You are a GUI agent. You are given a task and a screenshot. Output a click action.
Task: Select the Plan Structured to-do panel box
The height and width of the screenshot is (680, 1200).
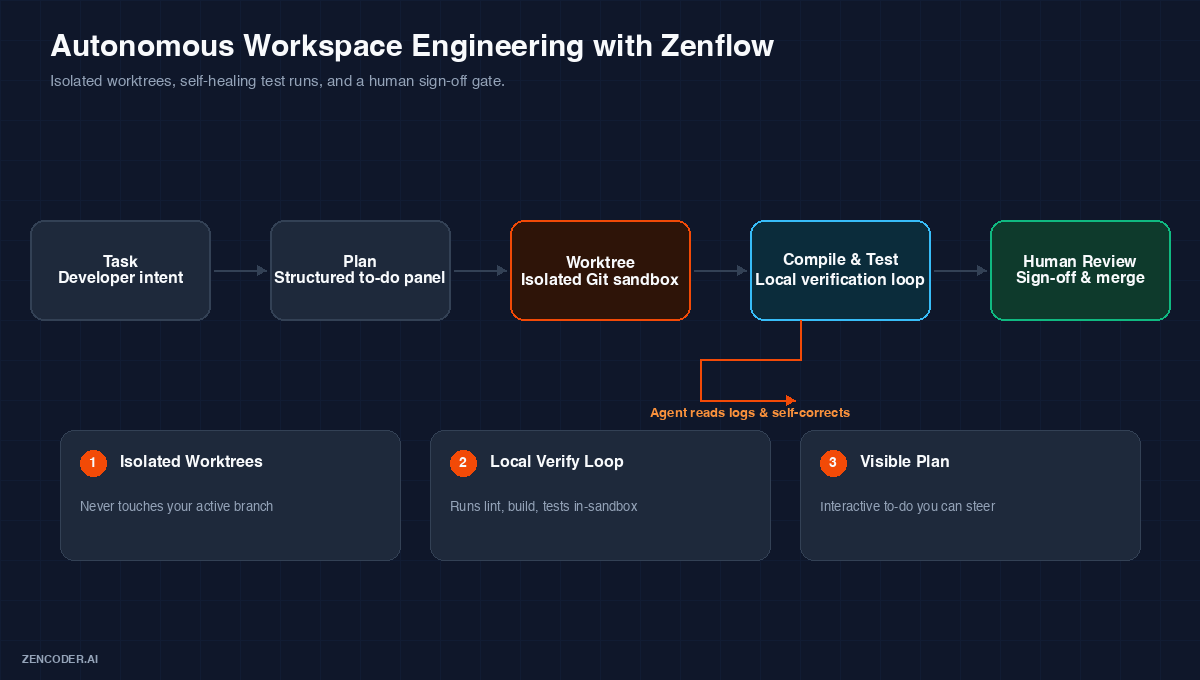(360, 270)
